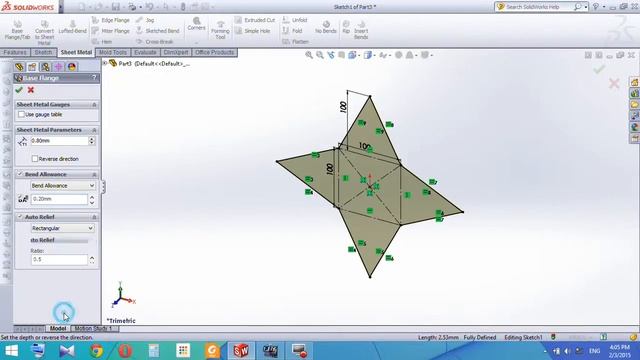
Task: Open the Forming Tool command
Action: tap(220, 30)
